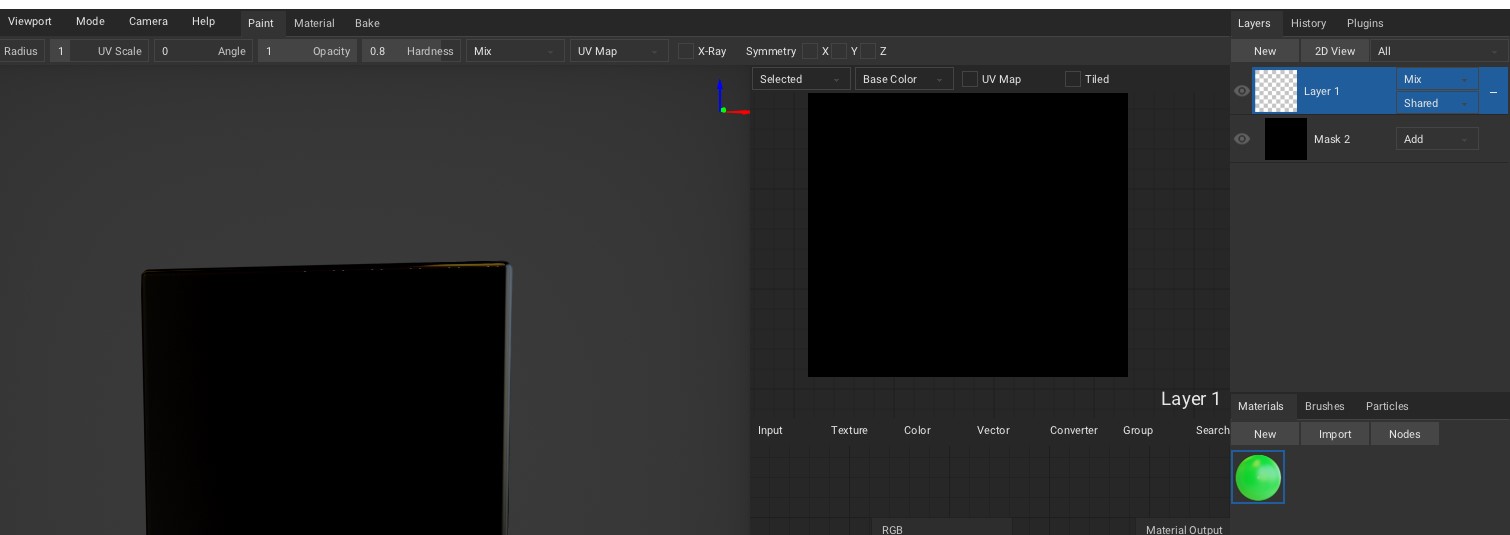This screenshot has height=535, width=1510.
Task: Switch to the Brushes tab
Action: (x=1325, y=406)
